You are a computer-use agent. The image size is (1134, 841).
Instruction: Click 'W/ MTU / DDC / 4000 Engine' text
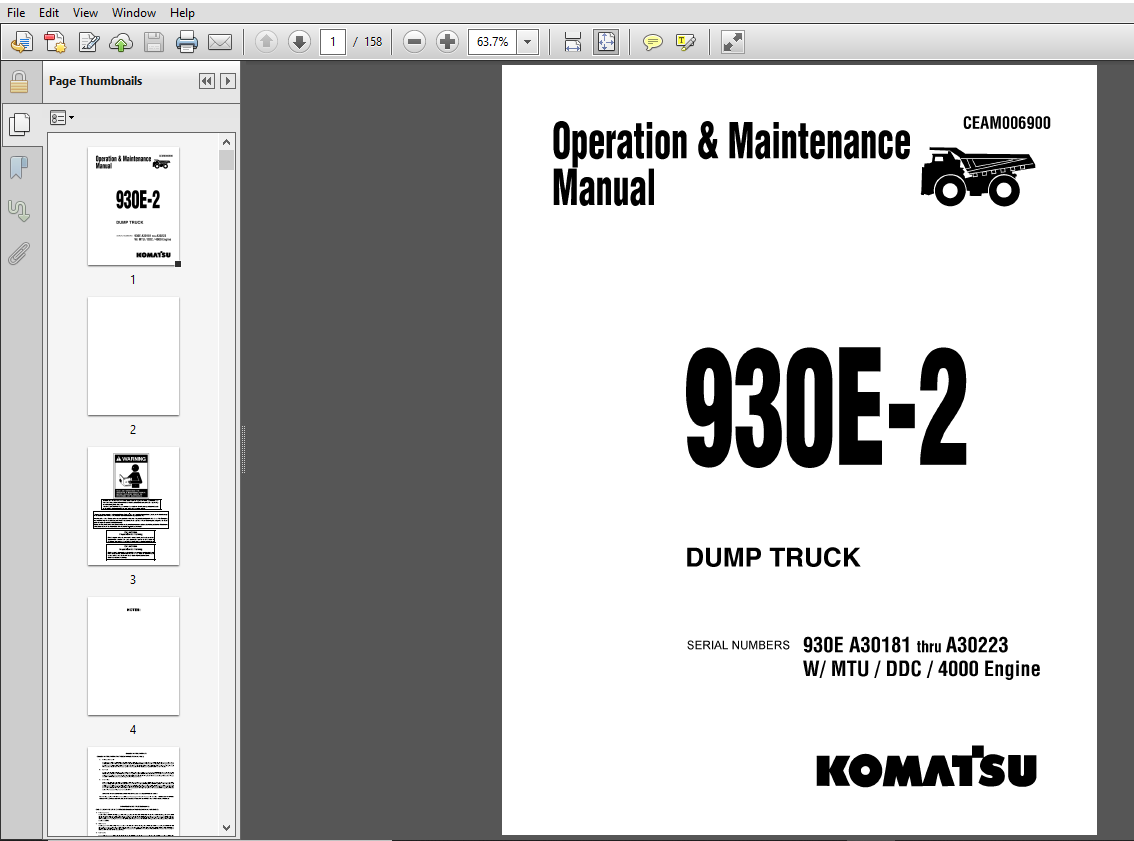point(921,669)
